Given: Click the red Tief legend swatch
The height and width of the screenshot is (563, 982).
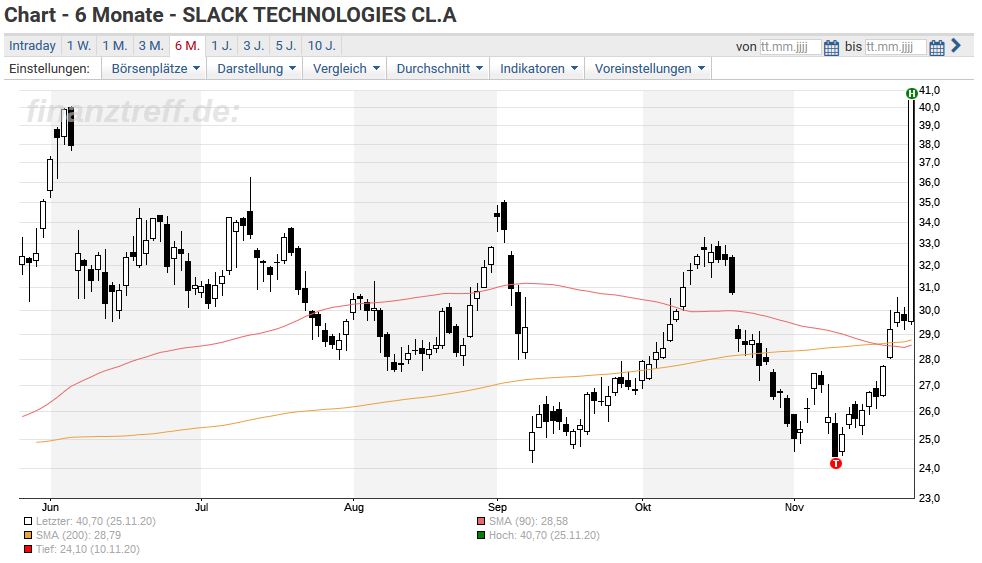Looking at the screenshot, I should coord(28,549).
